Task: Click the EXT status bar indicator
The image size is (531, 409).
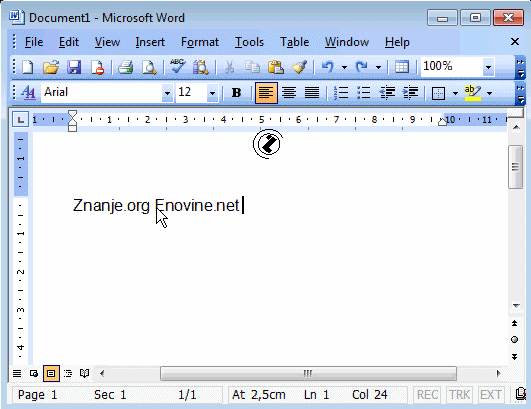Action: [491, 395]
